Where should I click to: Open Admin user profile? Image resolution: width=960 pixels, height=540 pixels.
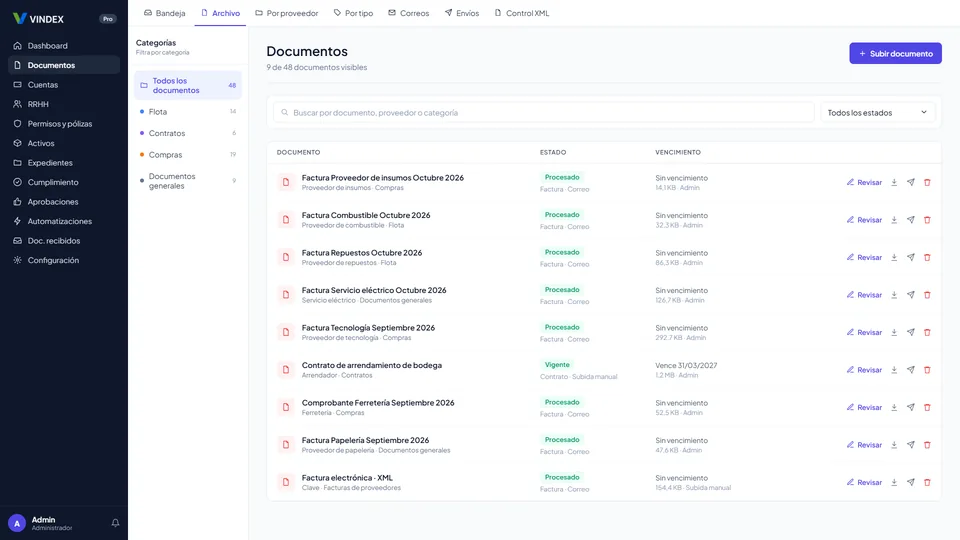(41, 523)
